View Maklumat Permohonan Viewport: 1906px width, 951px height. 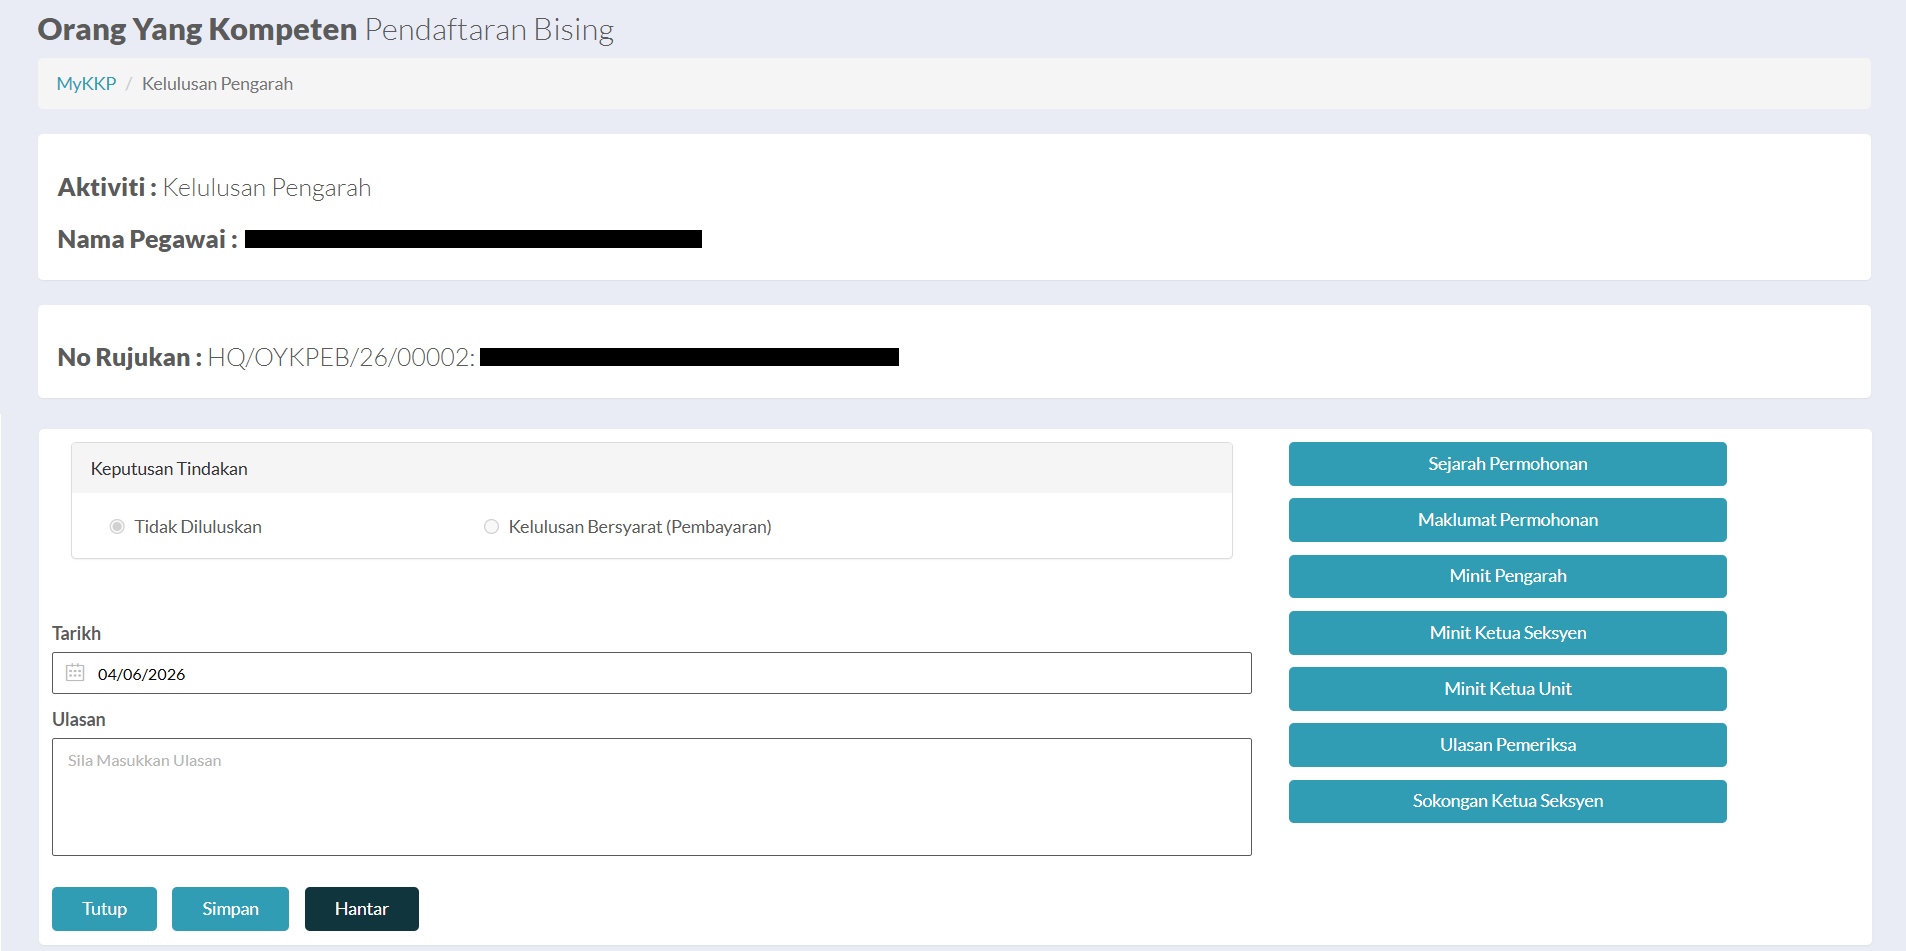[x=1507, y=520]
